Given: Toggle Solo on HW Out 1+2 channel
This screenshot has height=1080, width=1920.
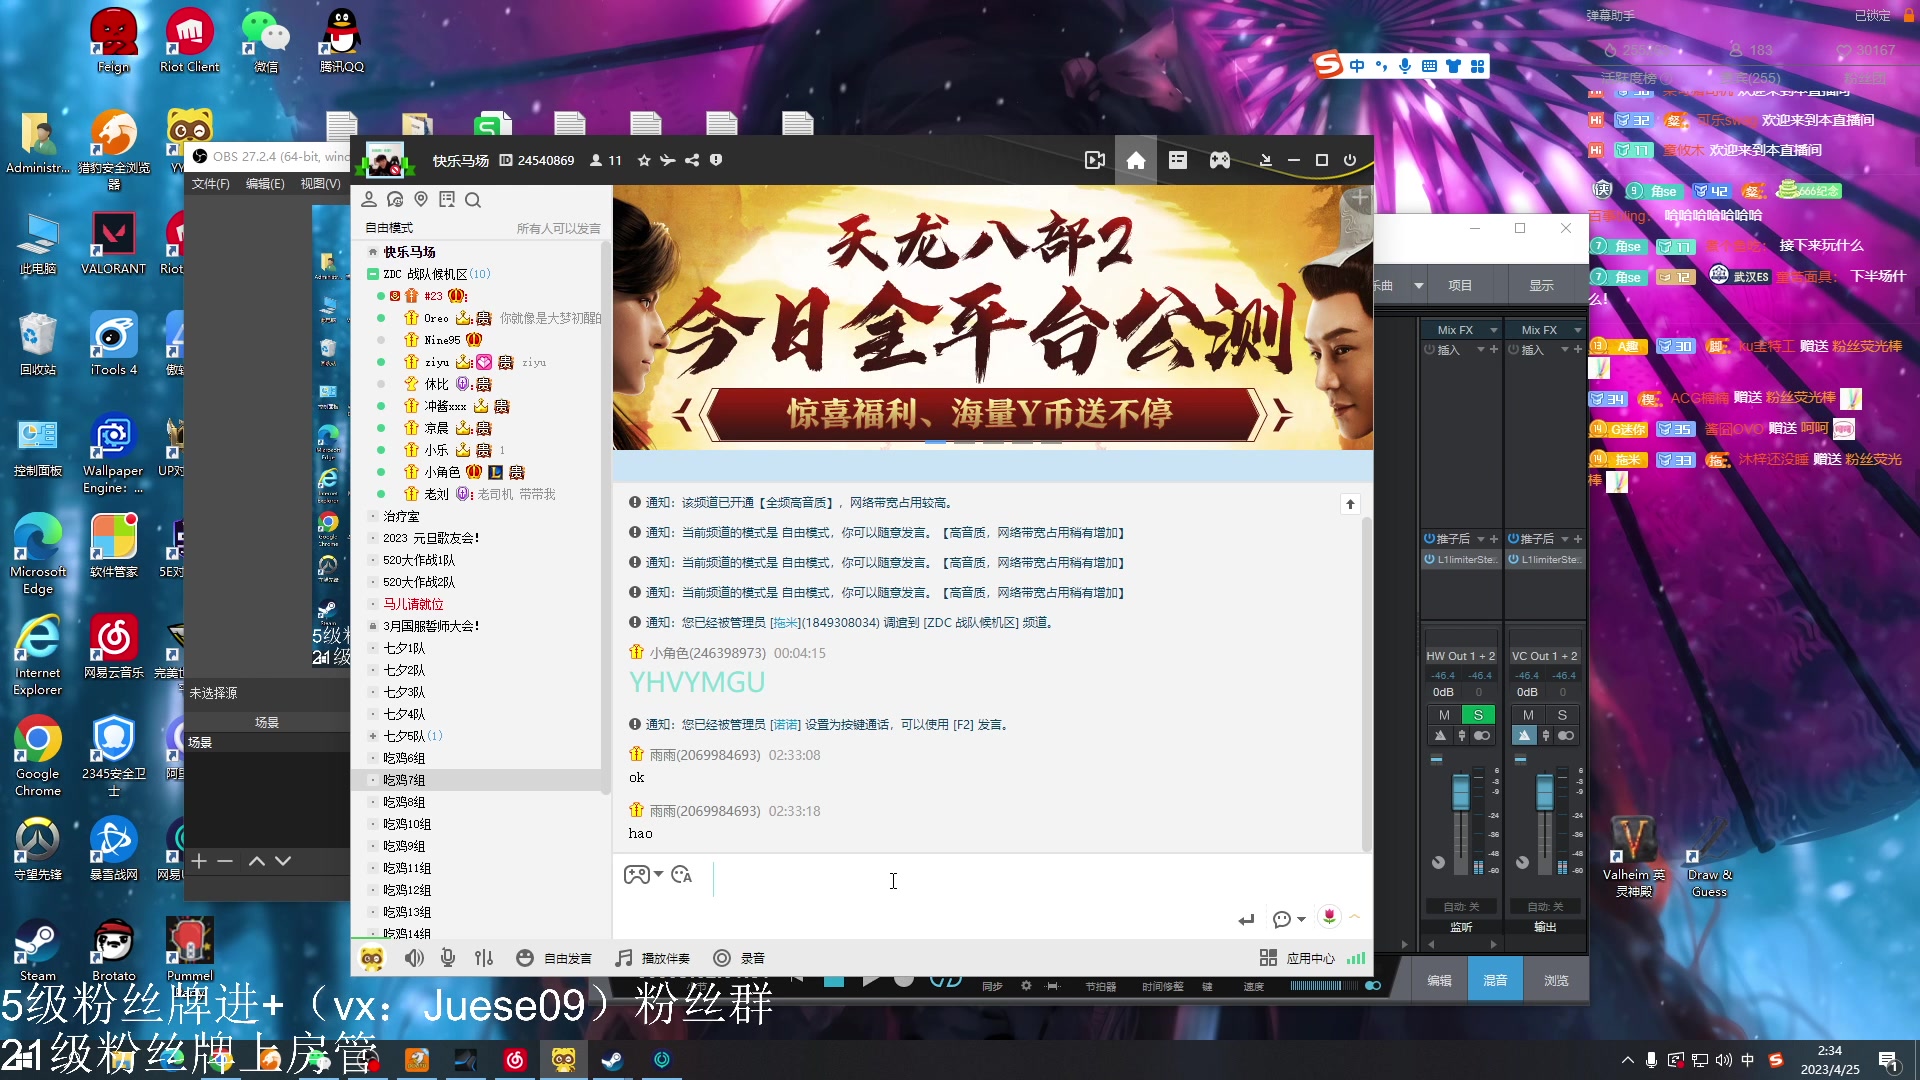Looking at the screenshot, I should point(1478,715).
